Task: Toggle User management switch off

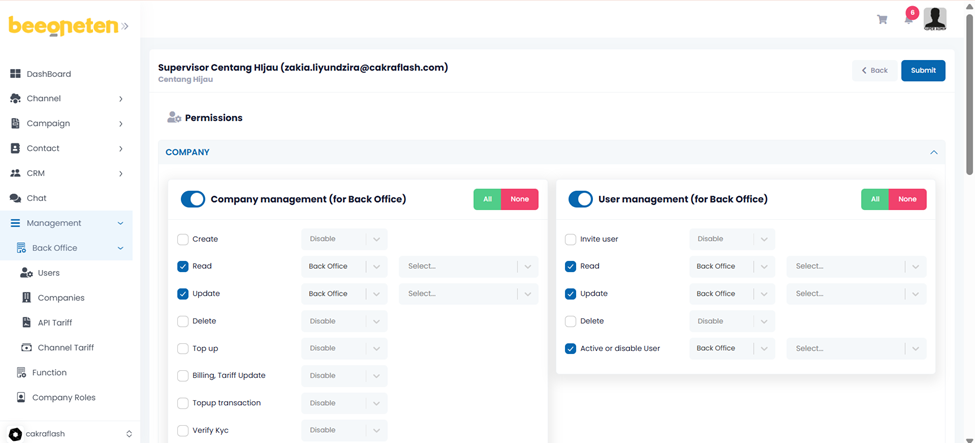Action: click(x=580, y=199)
